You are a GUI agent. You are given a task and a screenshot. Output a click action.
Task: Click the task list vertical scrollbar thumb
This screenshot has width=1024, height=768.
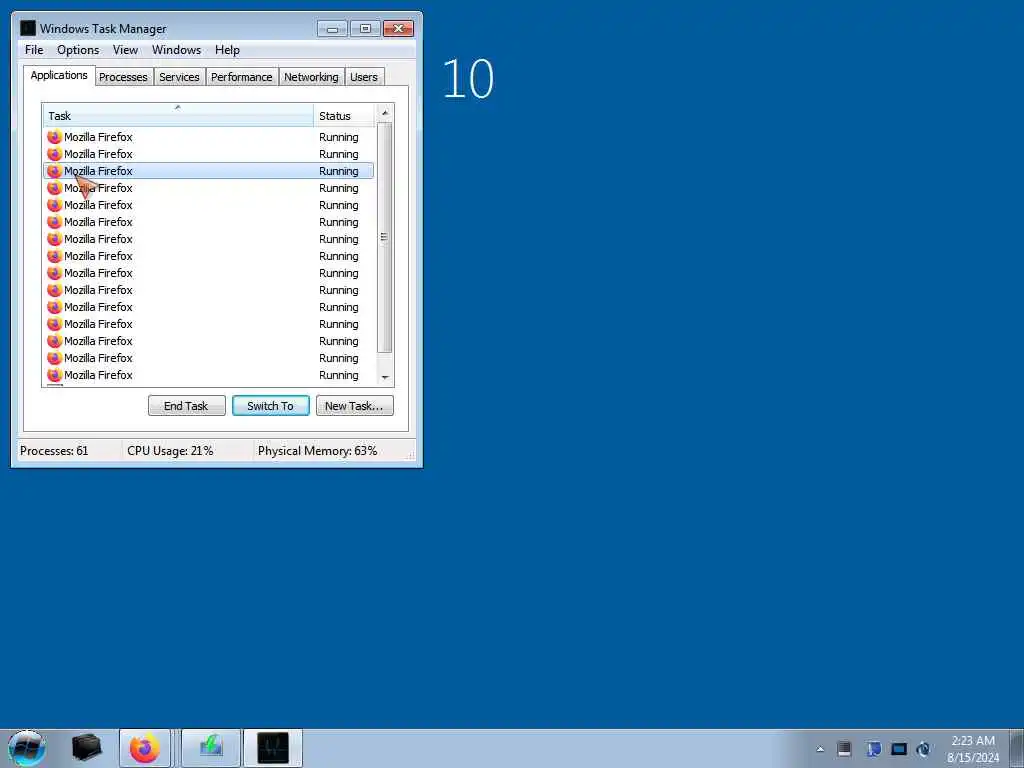pyautogui.click(x=385, y=237)
